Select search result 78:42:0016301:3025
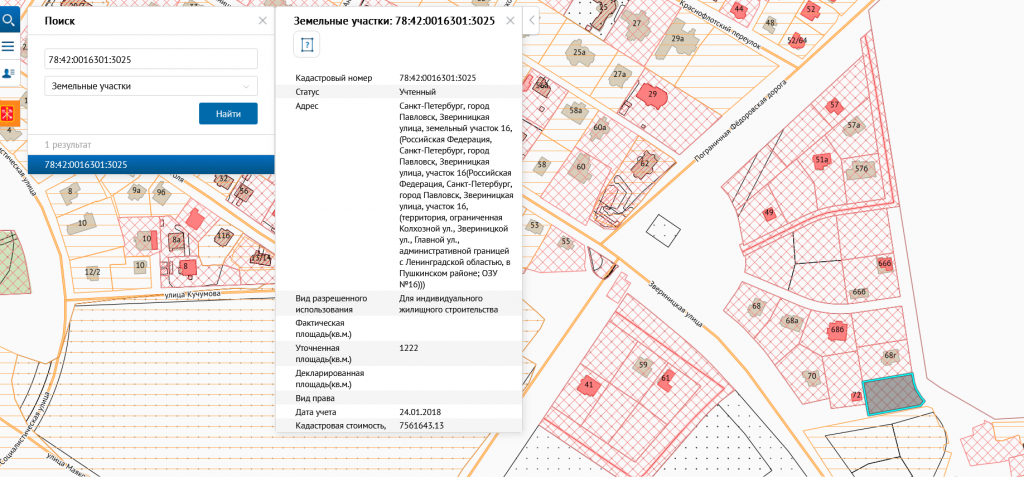The width and height of the screenshot is (1024, 477). click(x=151, y=165)
